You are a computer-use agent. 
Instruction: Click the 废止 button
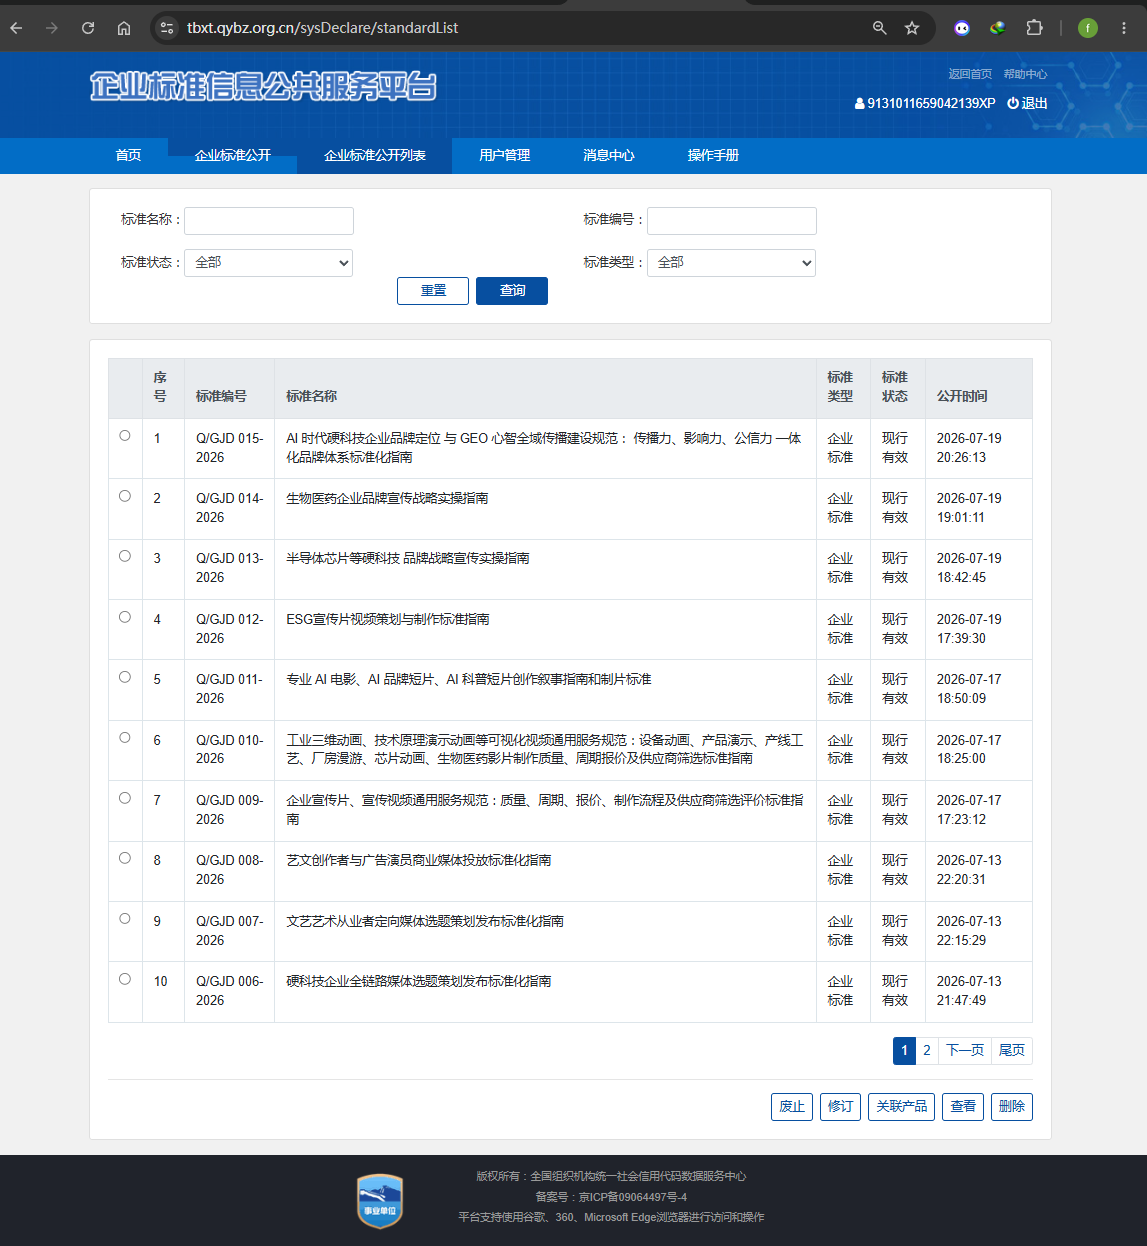click(792, 1107)
